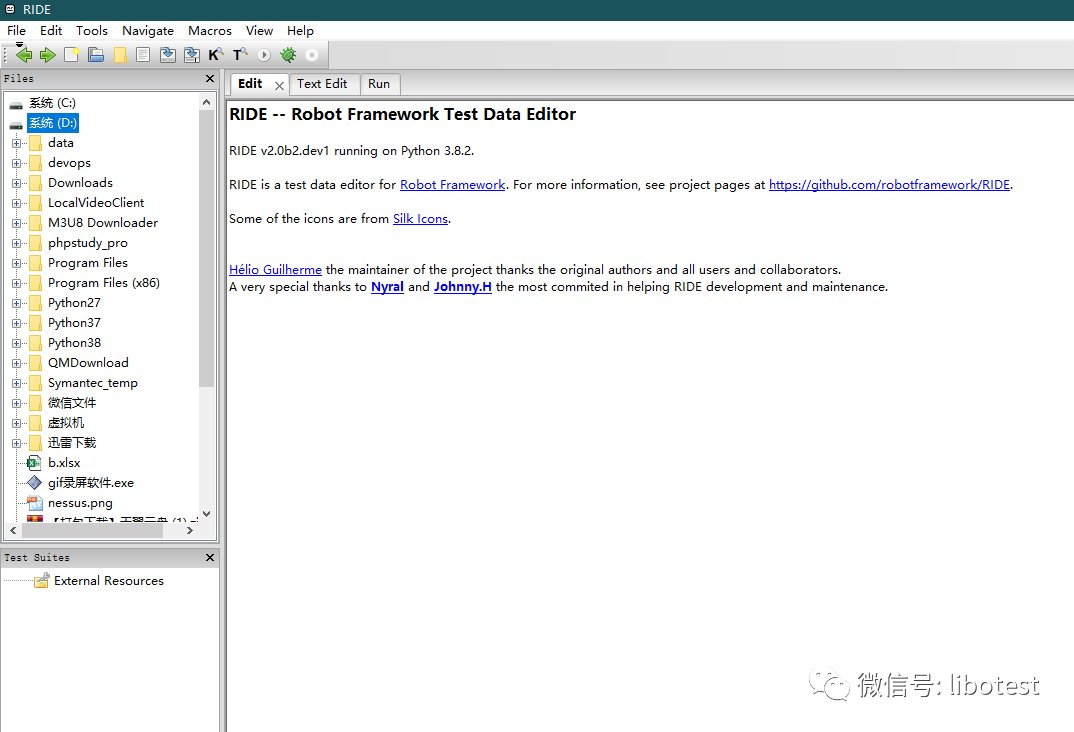This screenshot has height=732, width=1074.
Task: Click the Stop test run icon
Action: (x=312, y=55)
